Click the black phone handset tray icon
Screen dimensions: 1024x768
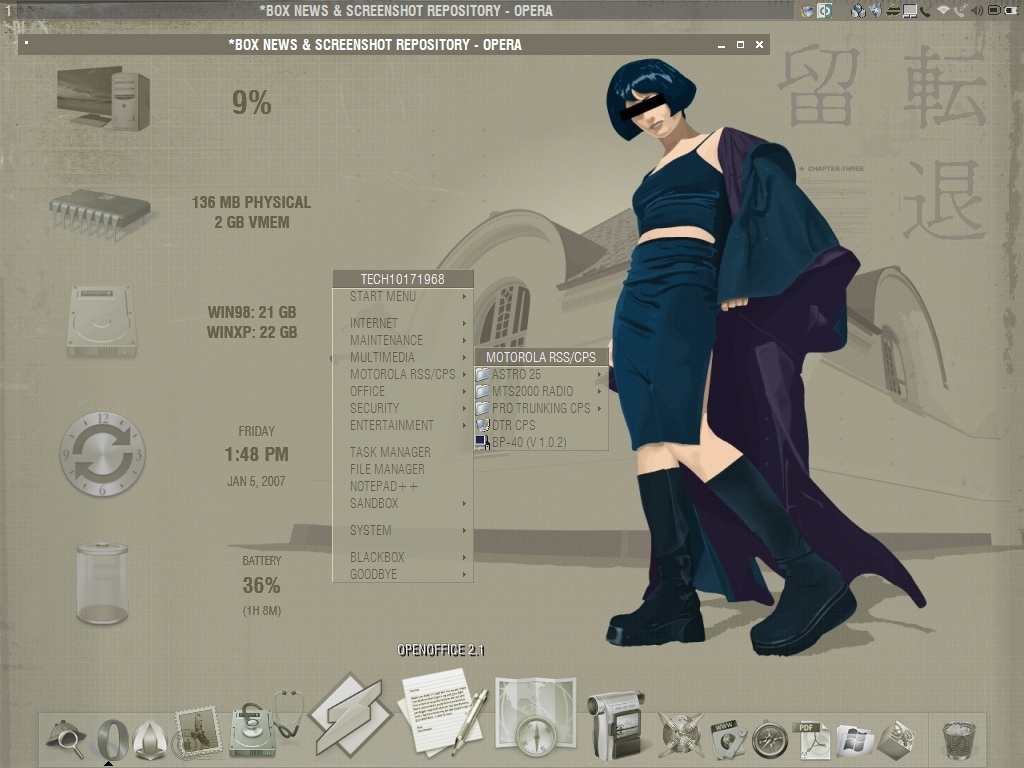point(925,10)
